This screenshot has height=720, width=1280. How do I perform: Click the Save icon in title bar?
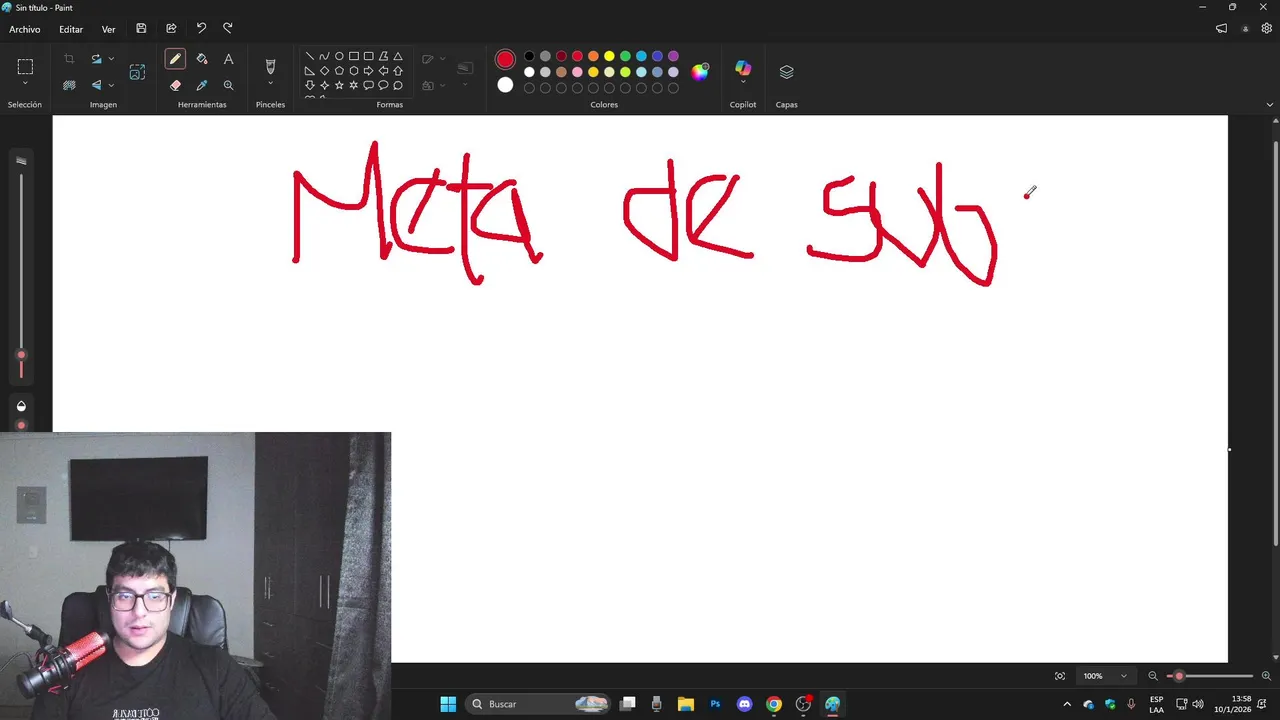tap(141, 29)
